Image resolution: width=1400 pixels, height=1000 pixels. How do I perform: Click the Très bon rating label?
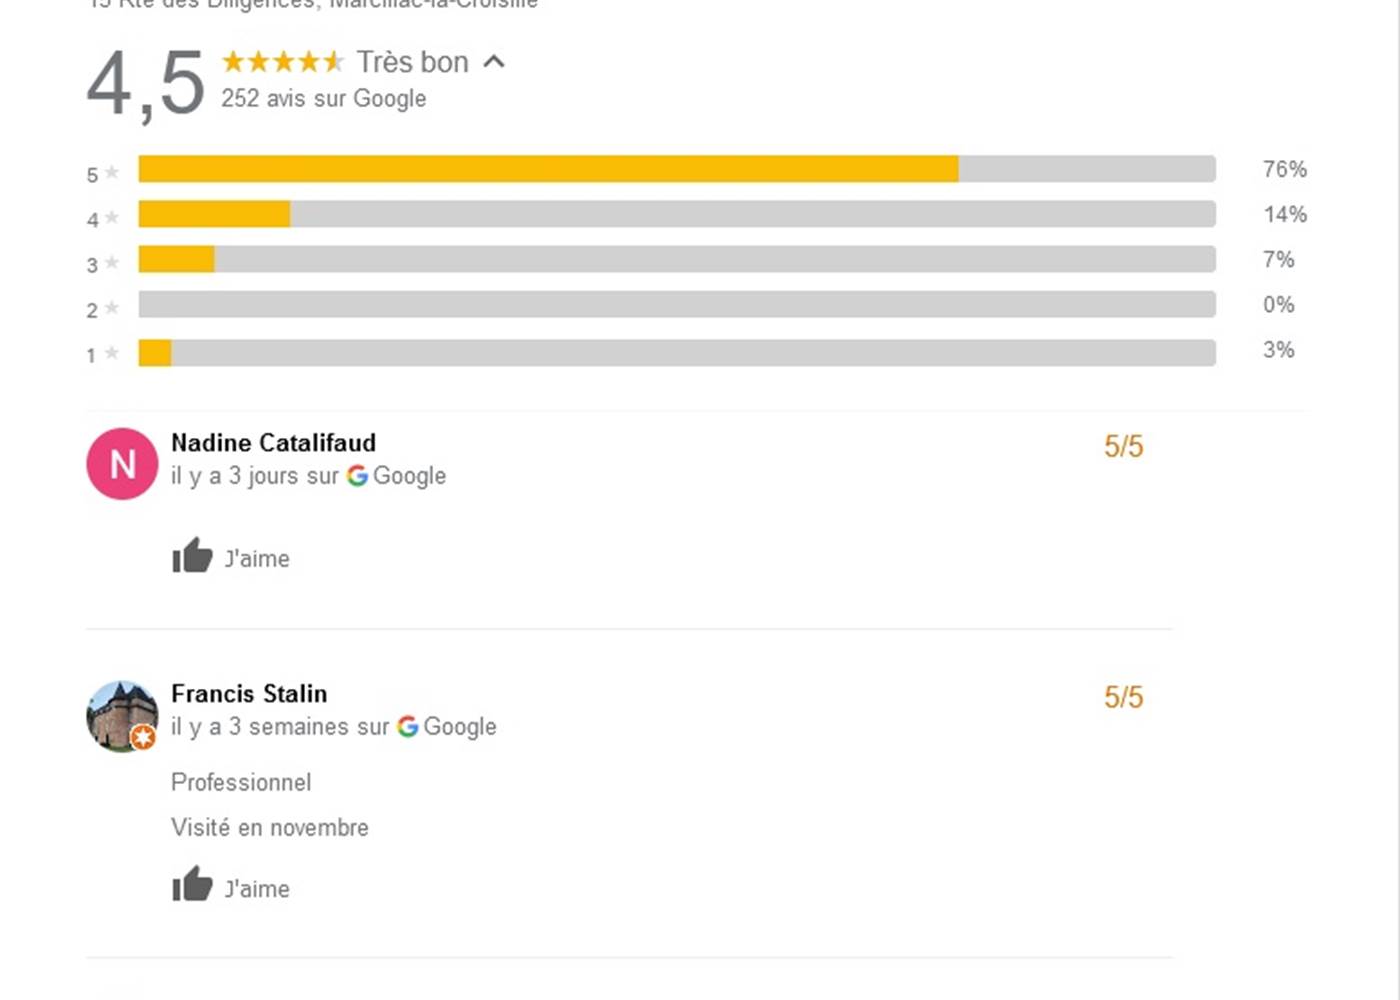tap(412, 62)
